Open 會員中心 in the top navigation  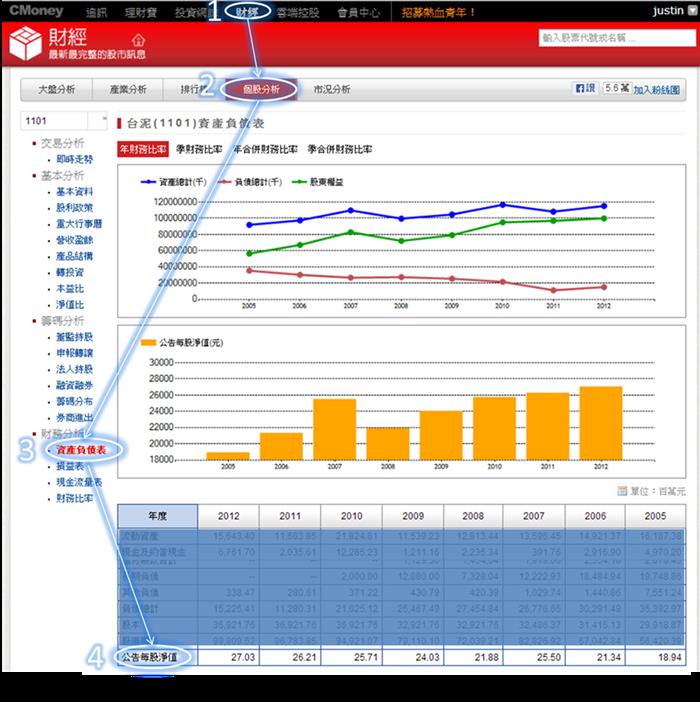[x=358, y=13]
